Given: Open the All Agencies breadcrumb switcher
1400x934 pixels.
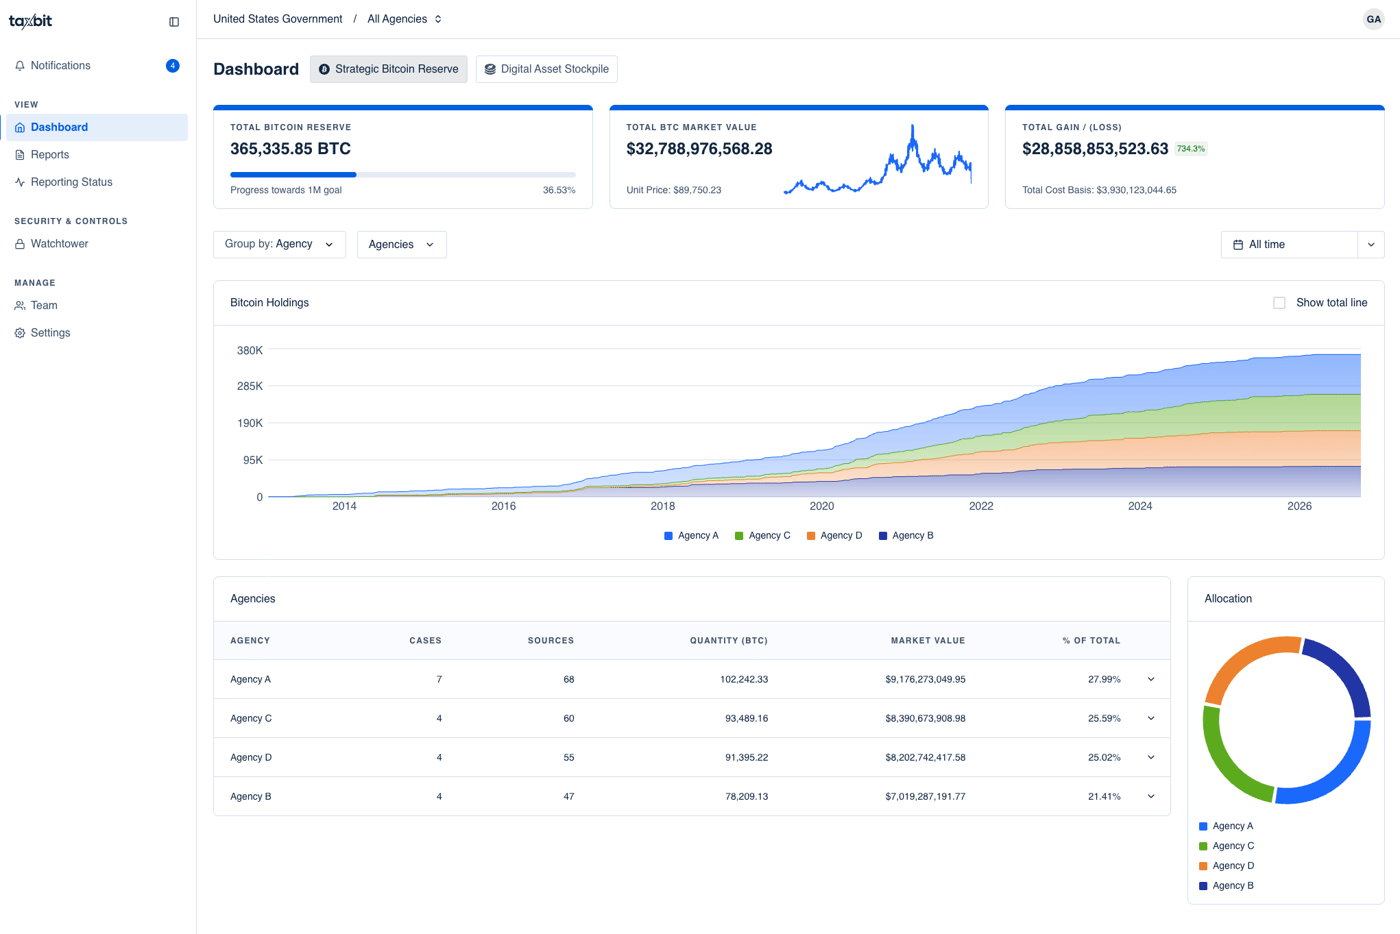Looking at the screenshot, I should tap(405, 19).
